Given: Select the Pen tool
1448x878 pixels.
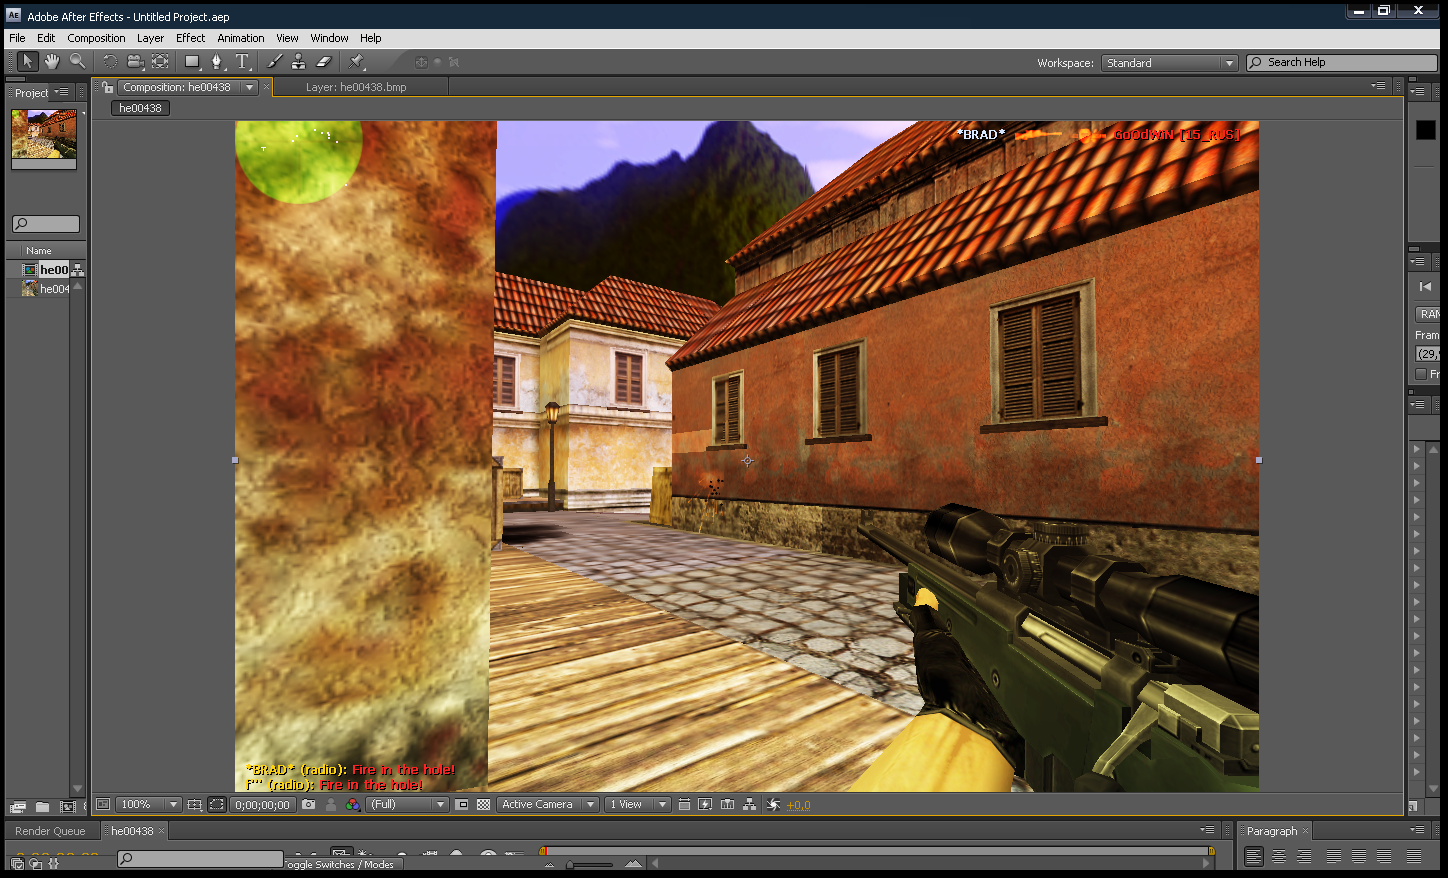Looking at the screenshot, I should click(217, 62).
